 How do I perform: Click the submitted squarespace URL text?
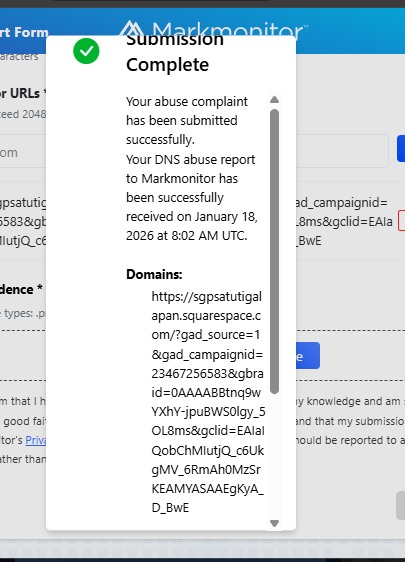coord(208,402)
